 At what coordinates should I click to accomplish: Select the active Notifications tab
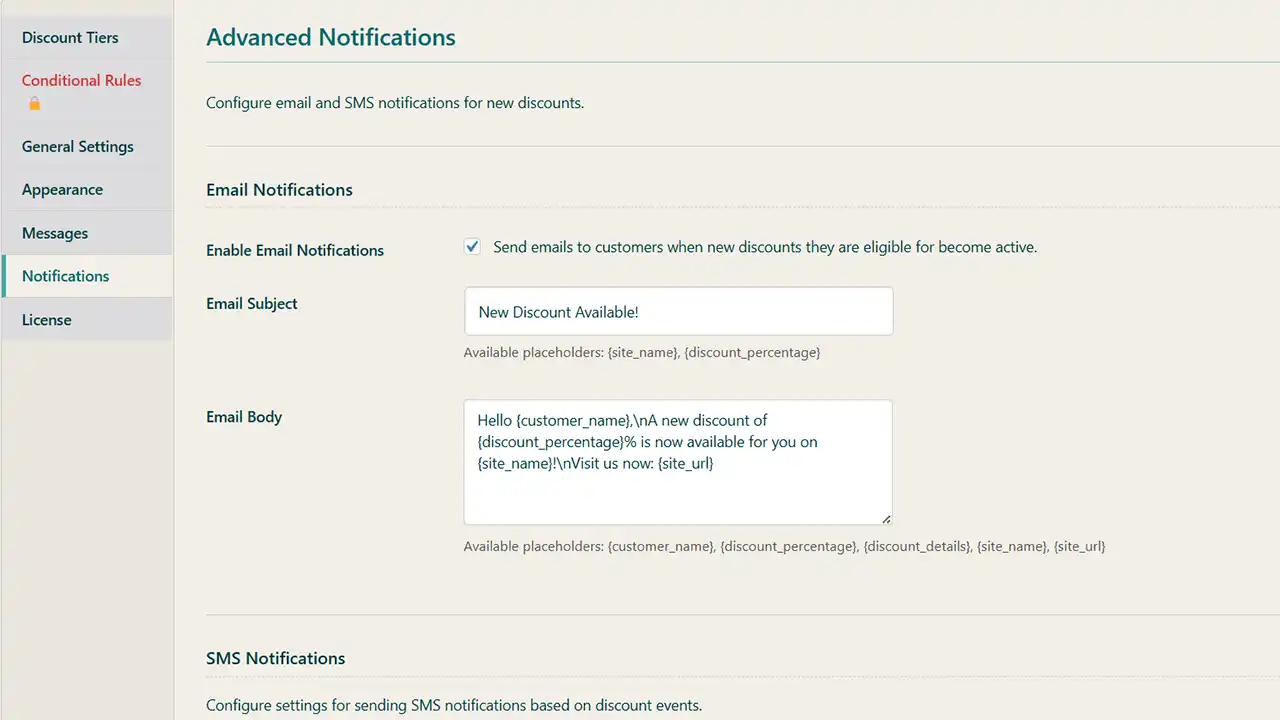click(x=66, y=276)
